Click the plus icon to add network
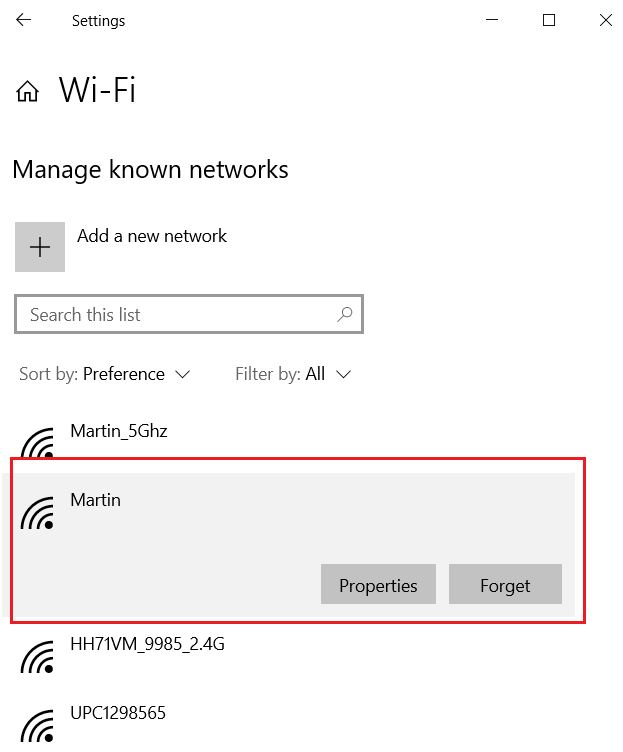Screen dimensions: 623x752 tap(40, 247)
